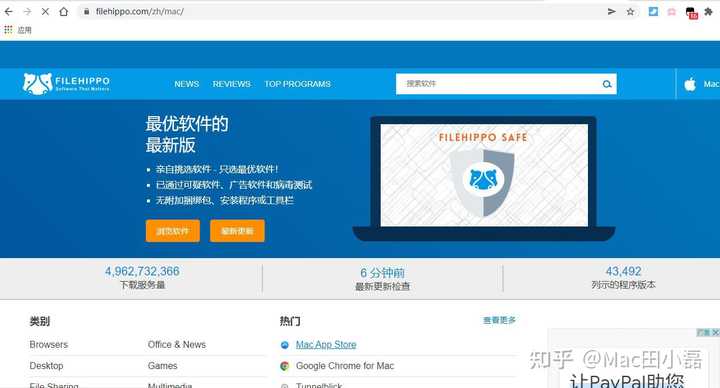Viewport: 720px width, 388px height.
Task: Open the Mac App Store link
Action: tap(326, 344)
